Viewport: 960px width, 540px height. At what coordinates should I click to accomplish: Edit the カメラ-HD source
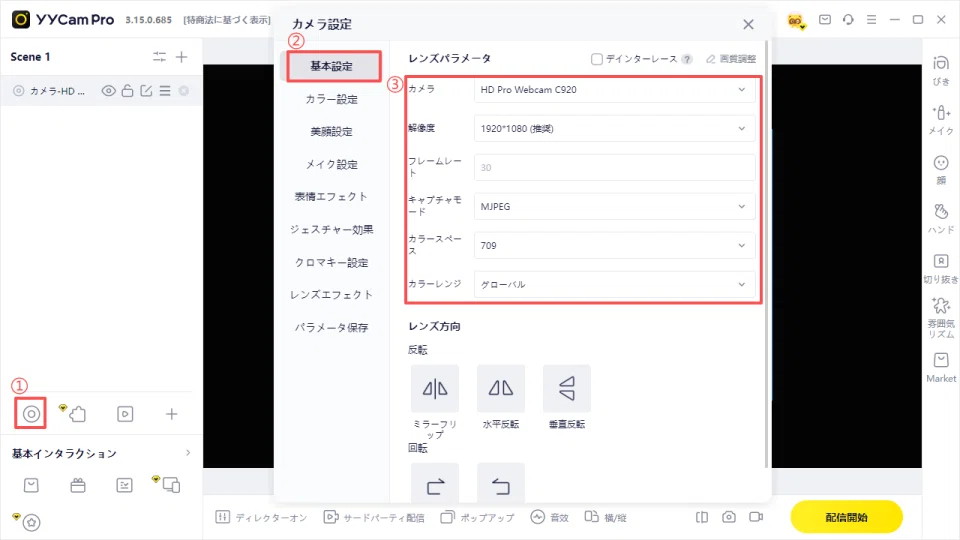tap(146, 91)
